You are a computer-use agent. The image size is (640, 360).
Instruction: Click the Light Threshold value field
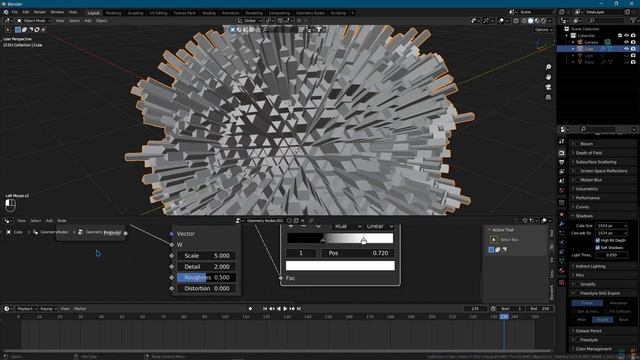tap(611, 255)
